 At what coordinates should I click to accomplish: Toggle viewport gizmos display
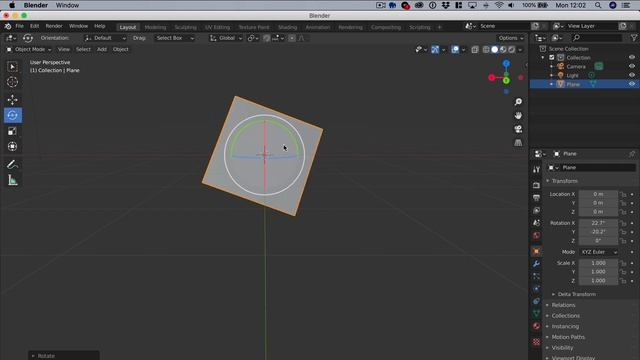[x=435, y=50]
